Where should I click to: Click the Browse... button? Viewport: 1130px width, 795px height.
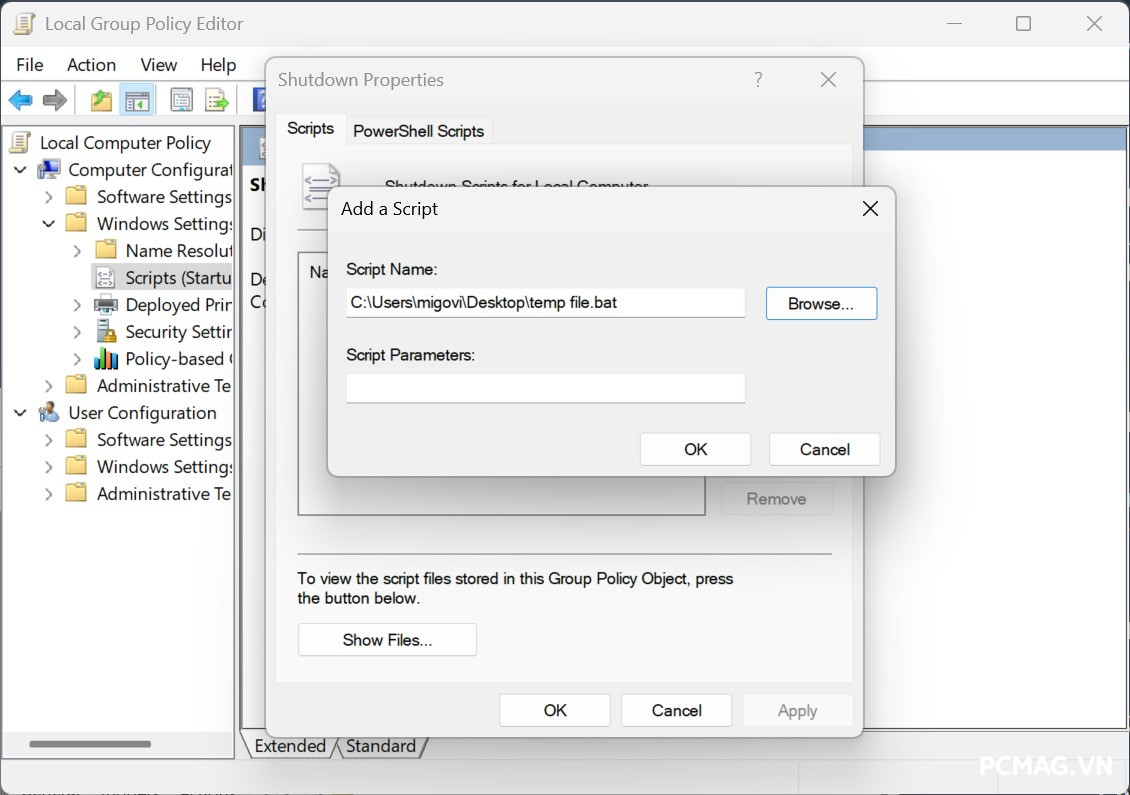pyautogui.click(x=820, y=304)
